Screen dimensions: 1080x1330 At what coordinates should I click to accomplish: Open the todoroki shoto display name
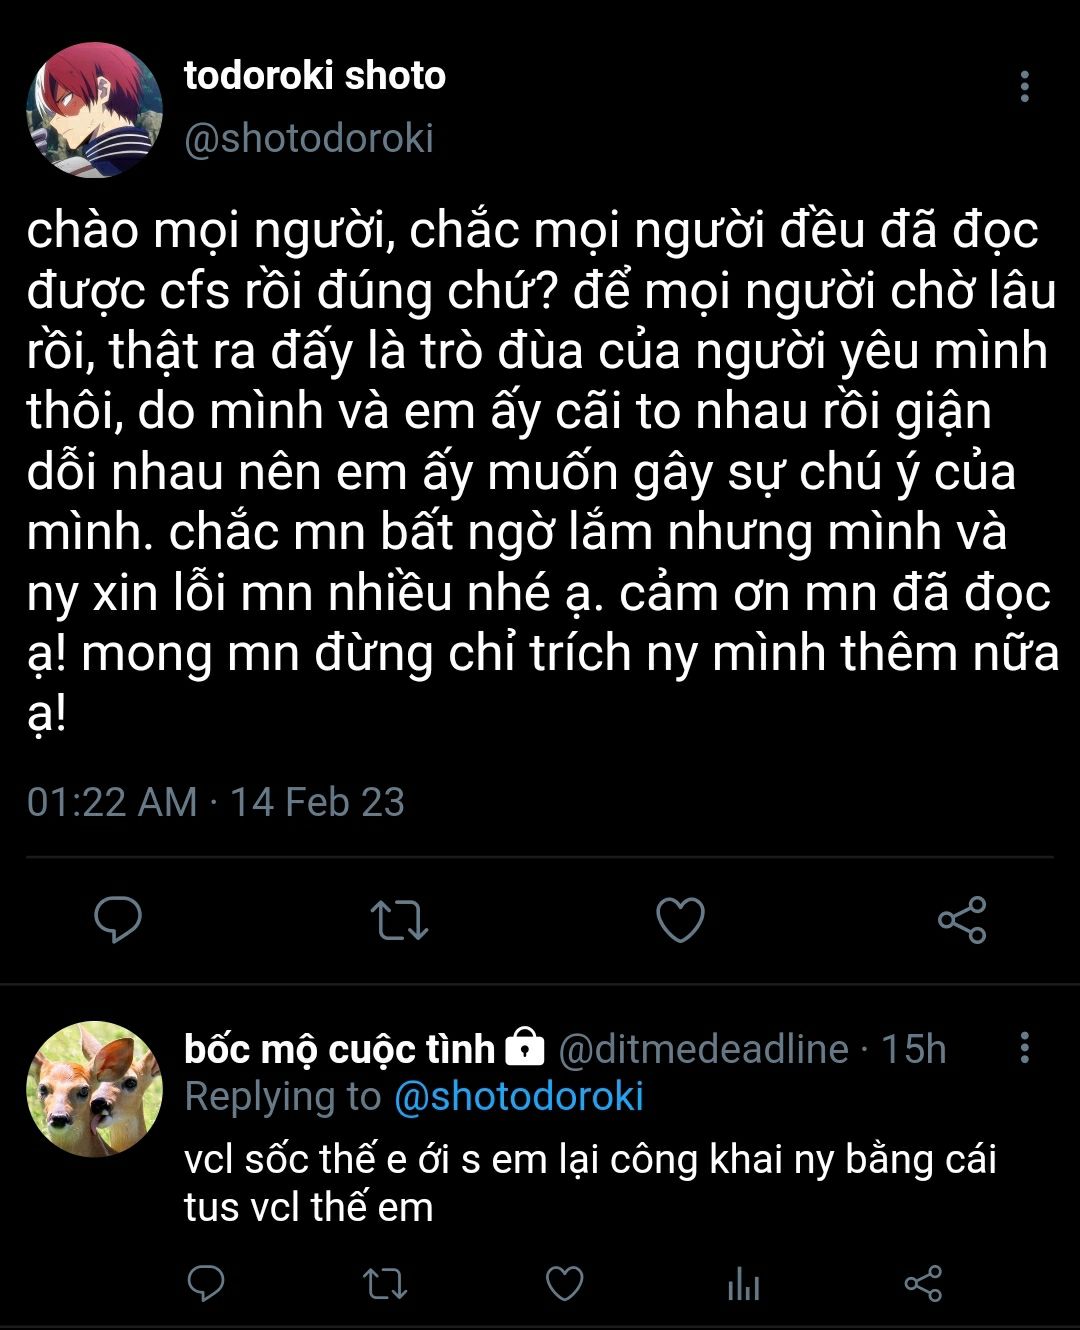click(x=315, y=76)
